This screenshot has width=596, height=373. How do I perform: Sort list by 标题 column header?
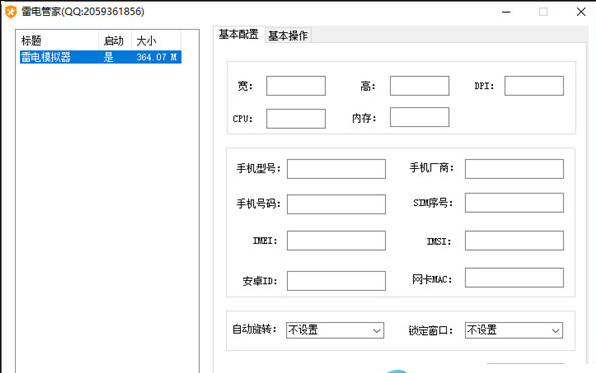(x=59, y=40)
